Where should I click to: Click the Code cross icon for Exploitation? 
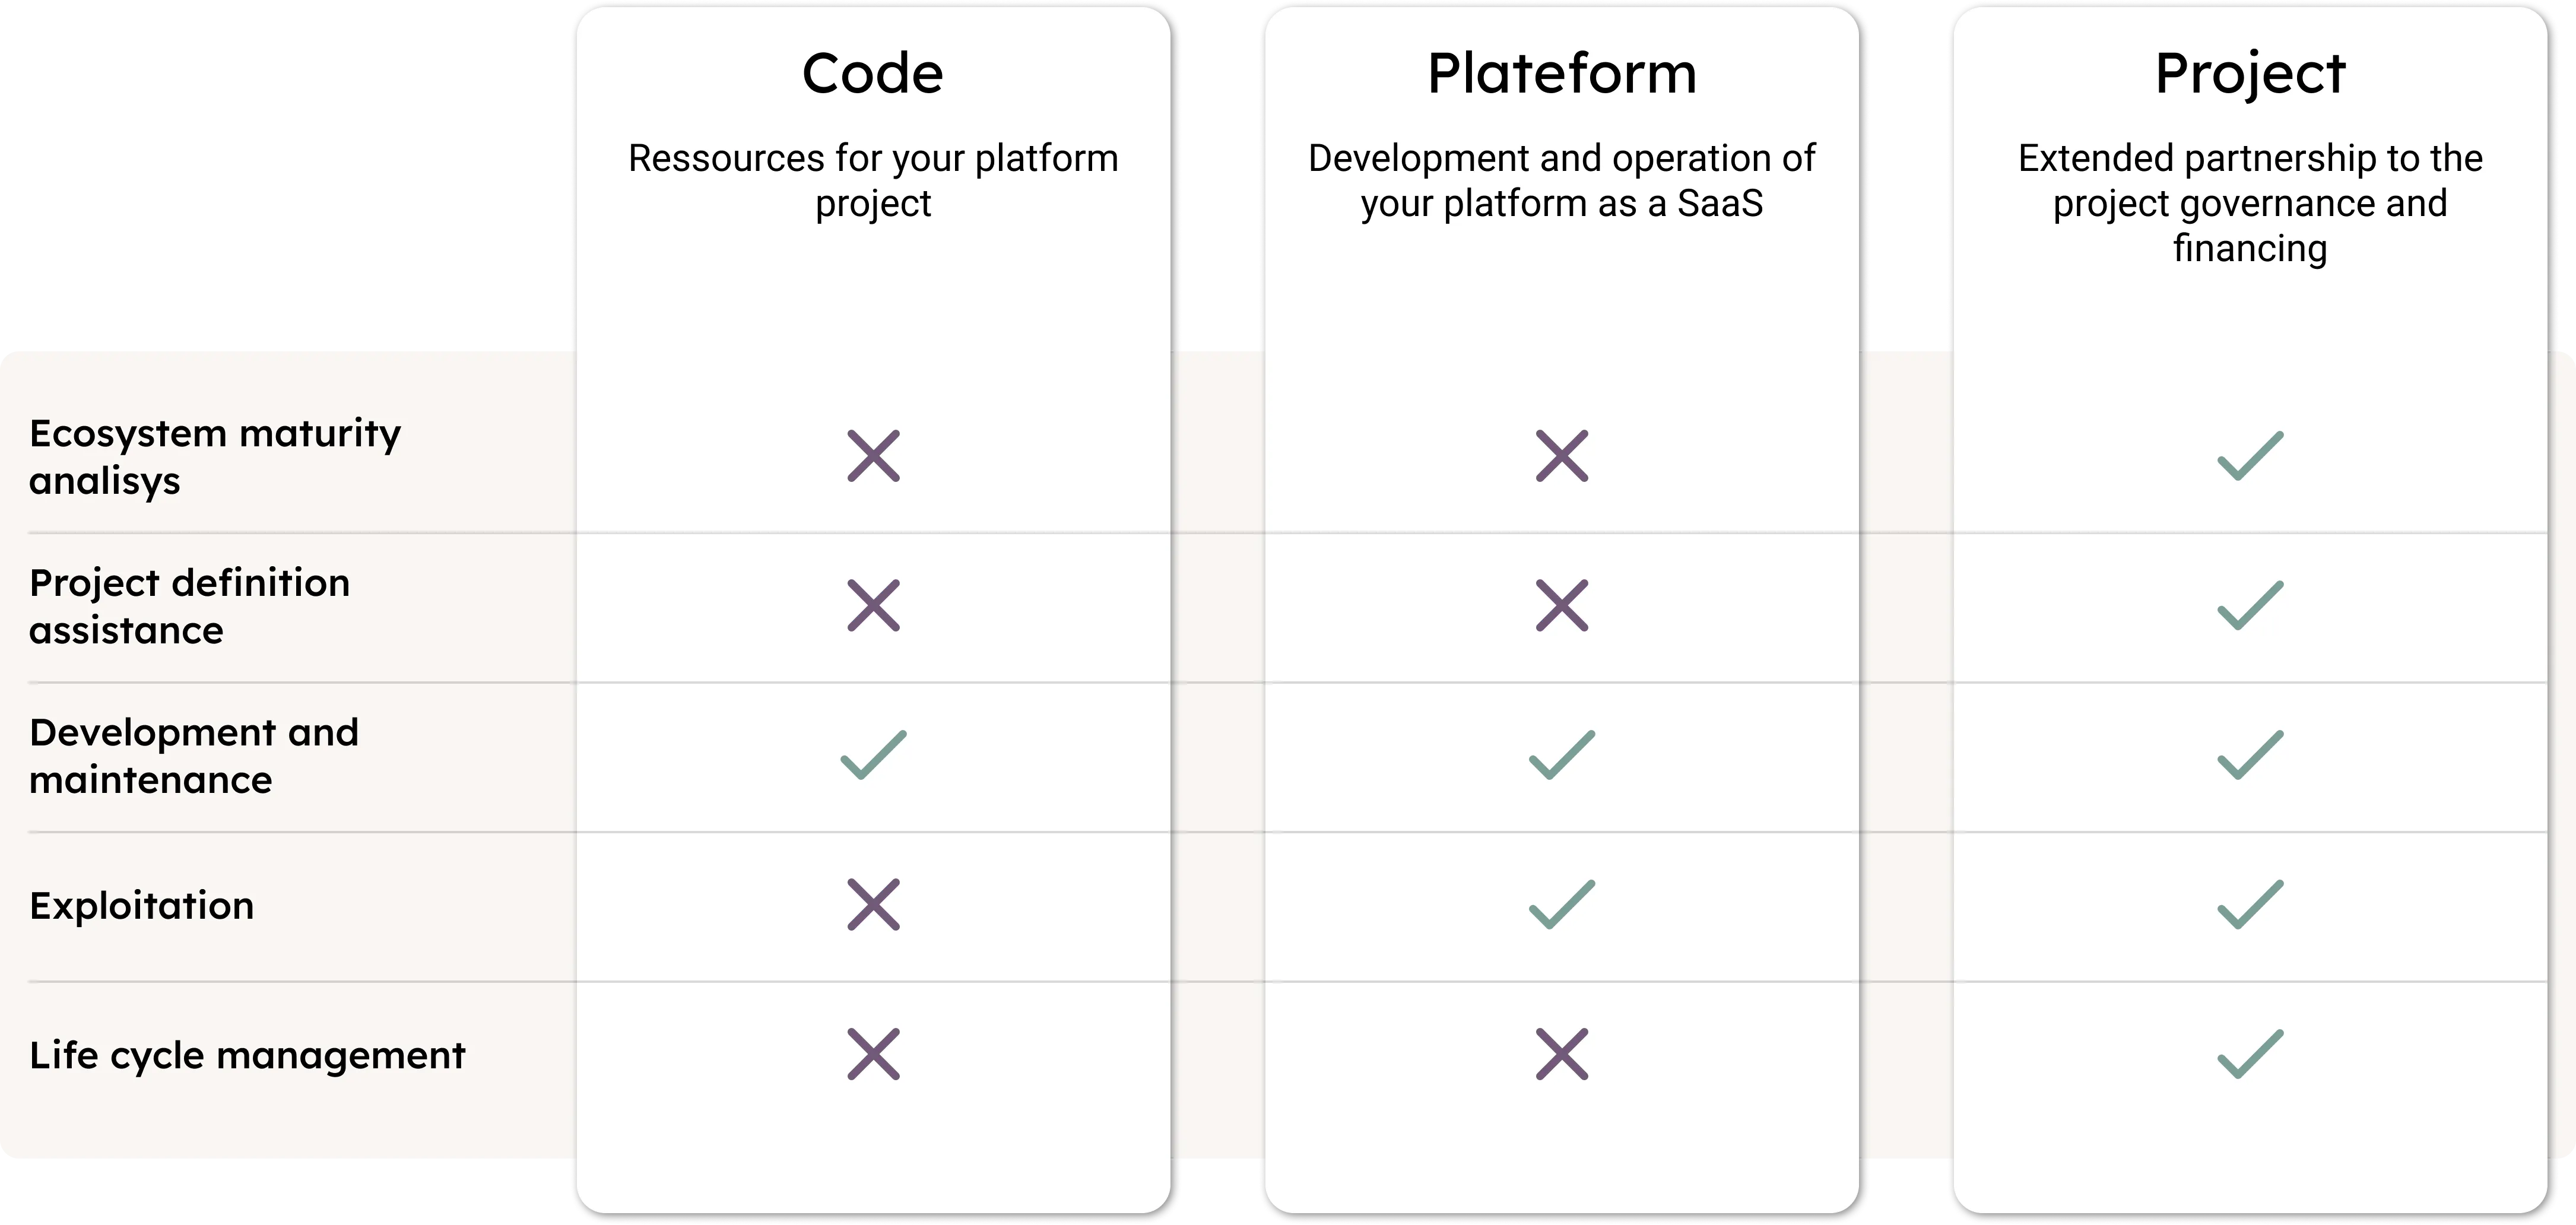pos(873,904)
